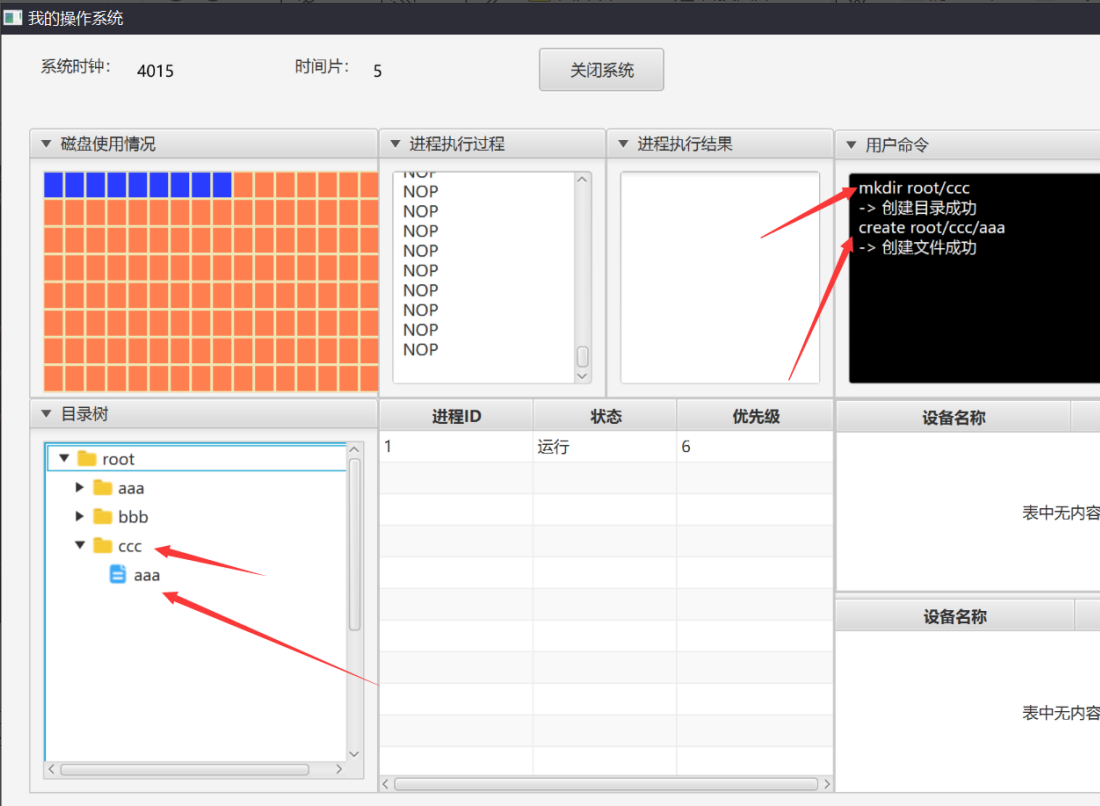Click the upper 设备名称 column header
This screenshot has width=1100, height=806.
pos(953,417)
